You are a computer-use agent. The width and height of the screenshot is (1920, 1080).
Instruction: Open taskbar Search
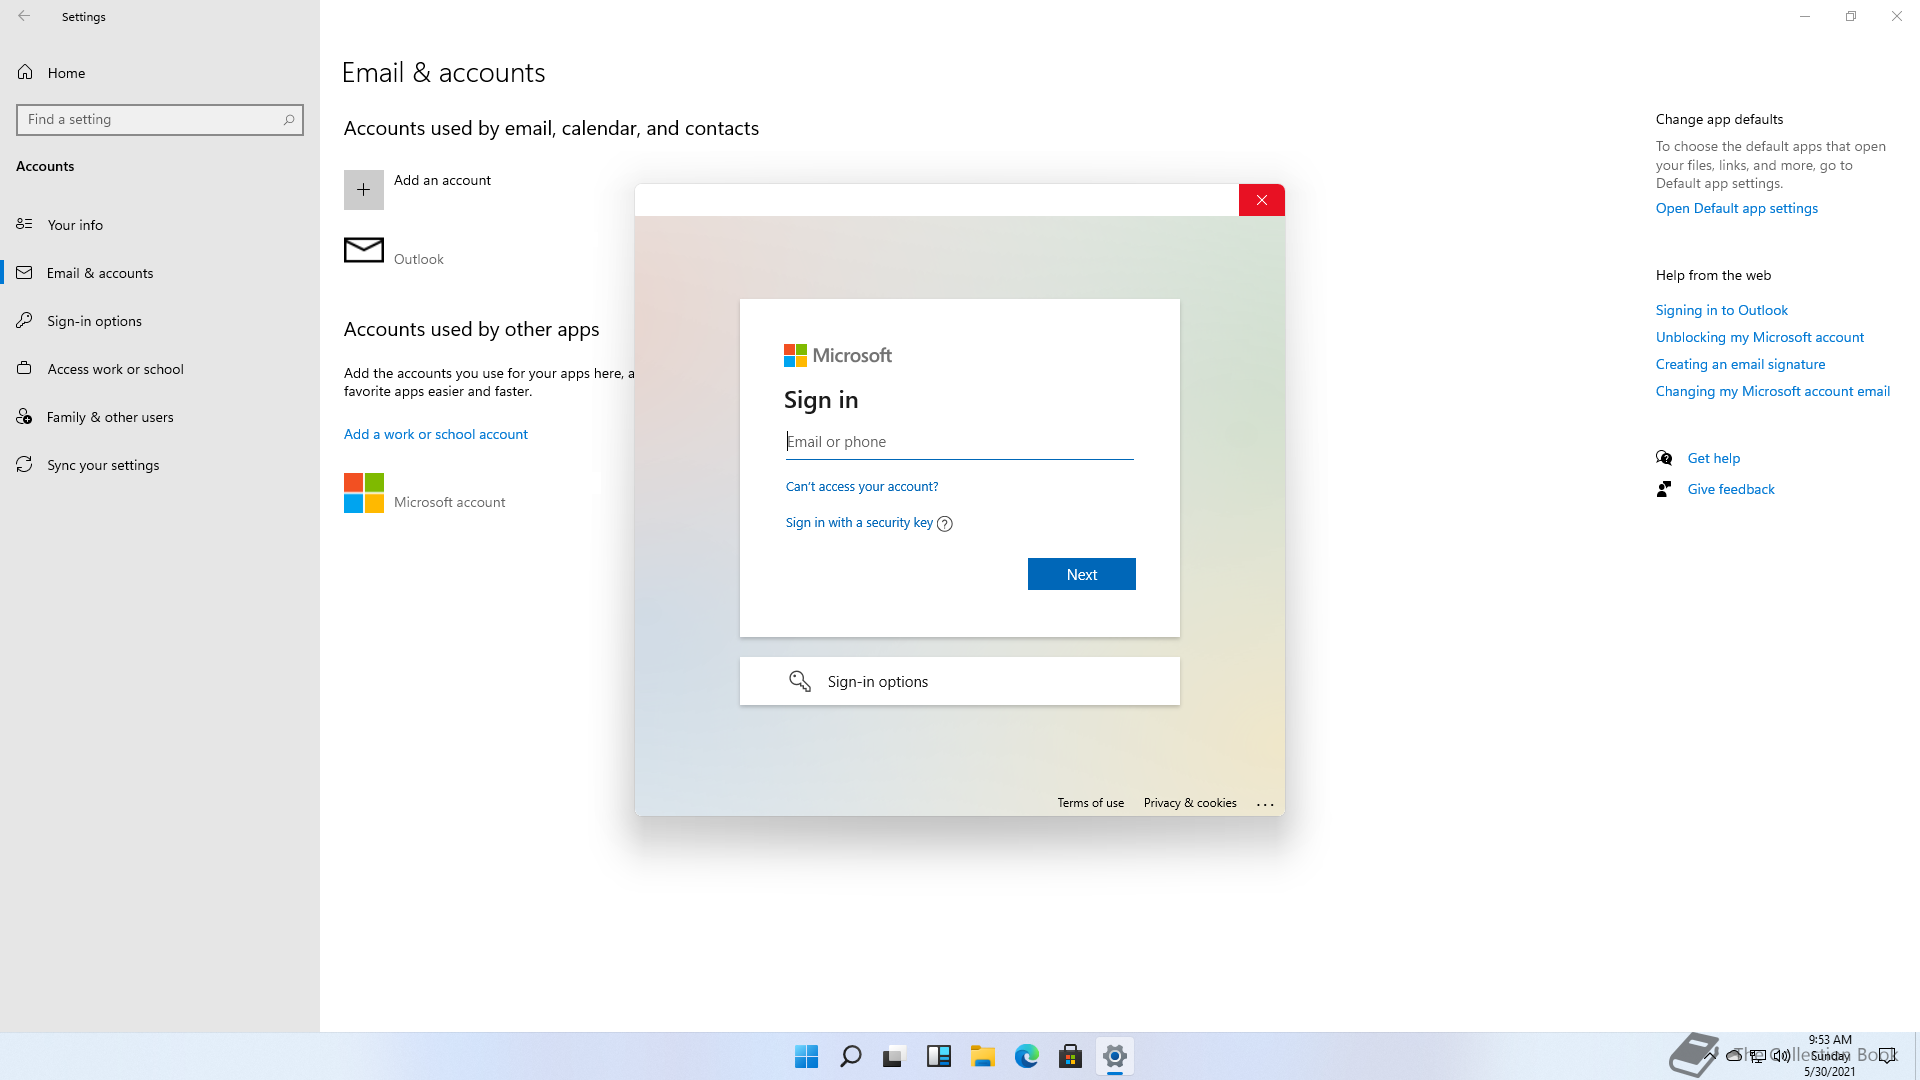pyautogui.click(x=851, y=1056)
